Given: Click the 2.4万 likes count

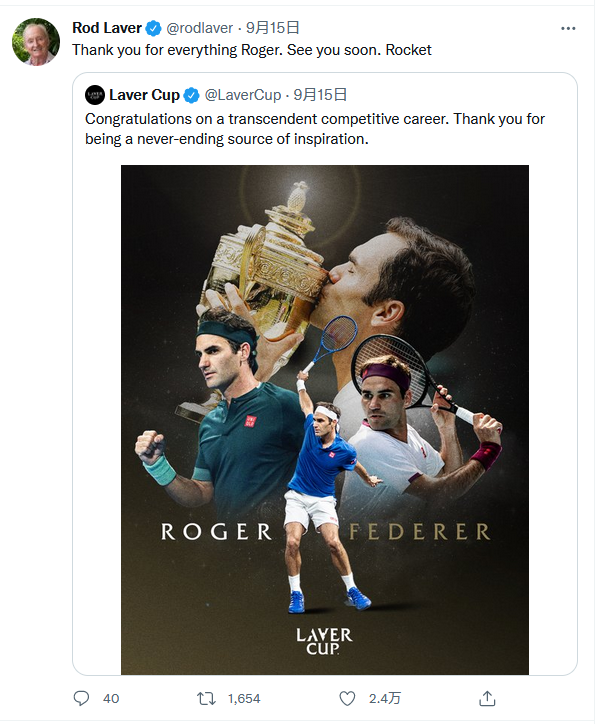Looking at the screenshot, I should tap(384, 699).
